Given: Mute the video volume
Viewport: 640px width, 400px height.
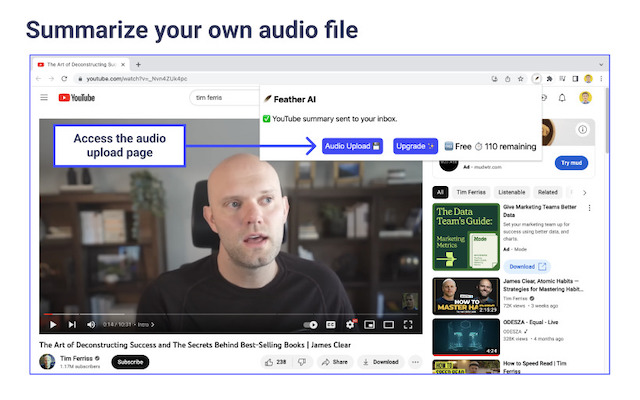Looking at the screenshot, I should point(91,324).
